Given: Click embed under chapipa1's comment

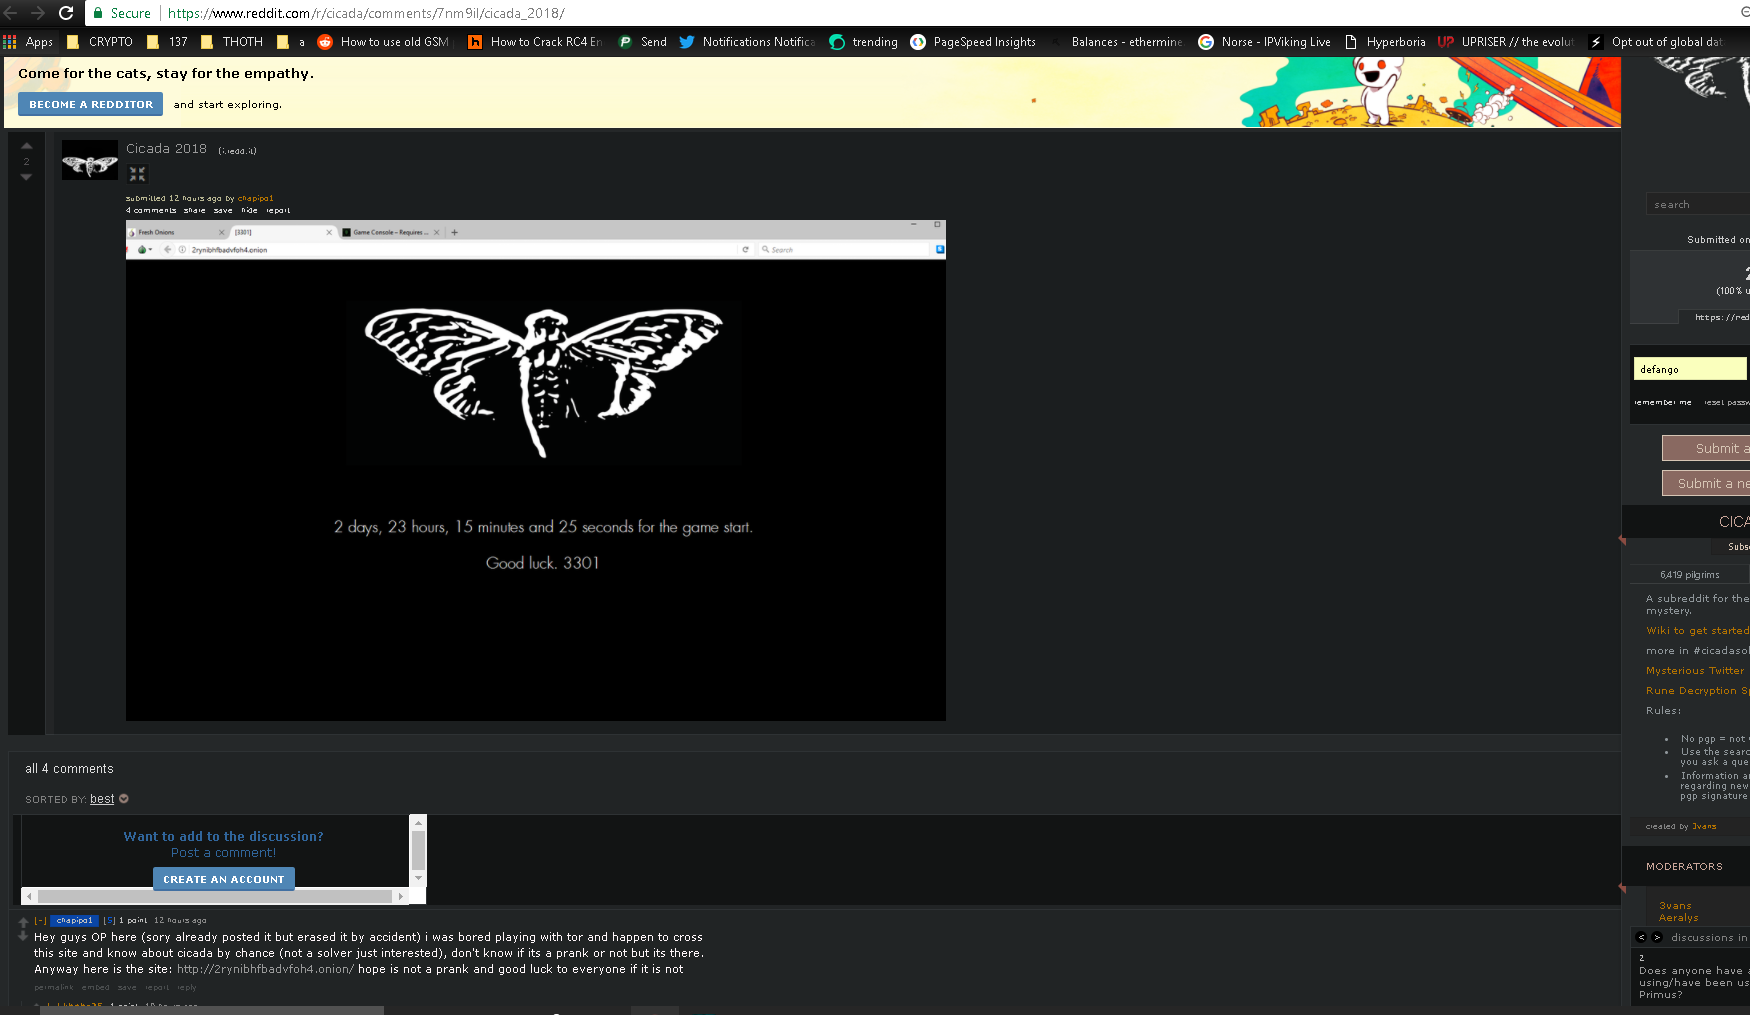Looking at the screenshot, I should click(96, 987).
